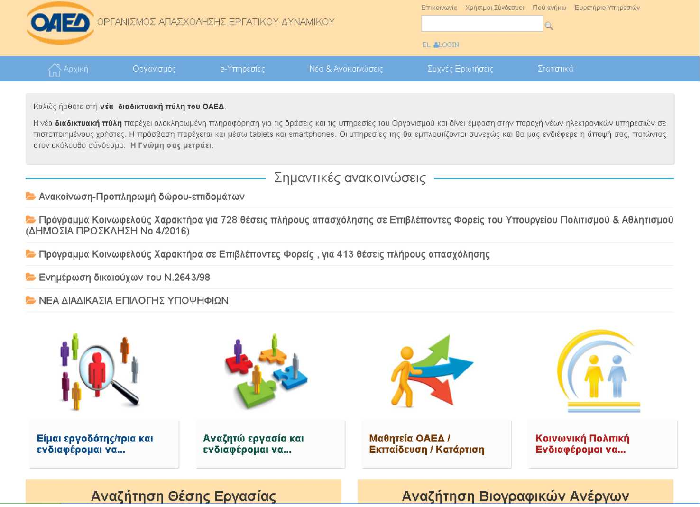Screen dimensions: 700x507
Task: Click inside the search text field
Action: coord(481,24)
